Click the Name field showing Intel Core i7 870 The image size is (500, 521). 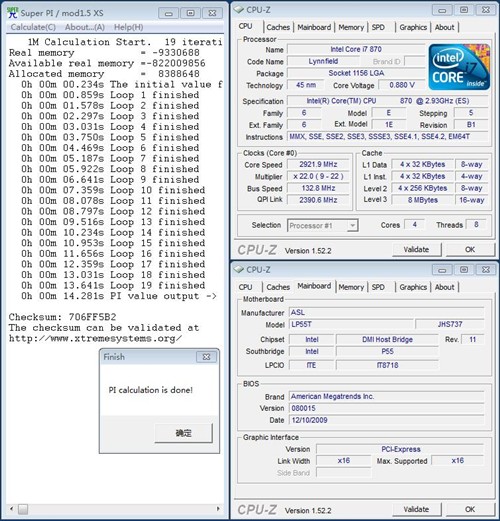coord(356,49)
